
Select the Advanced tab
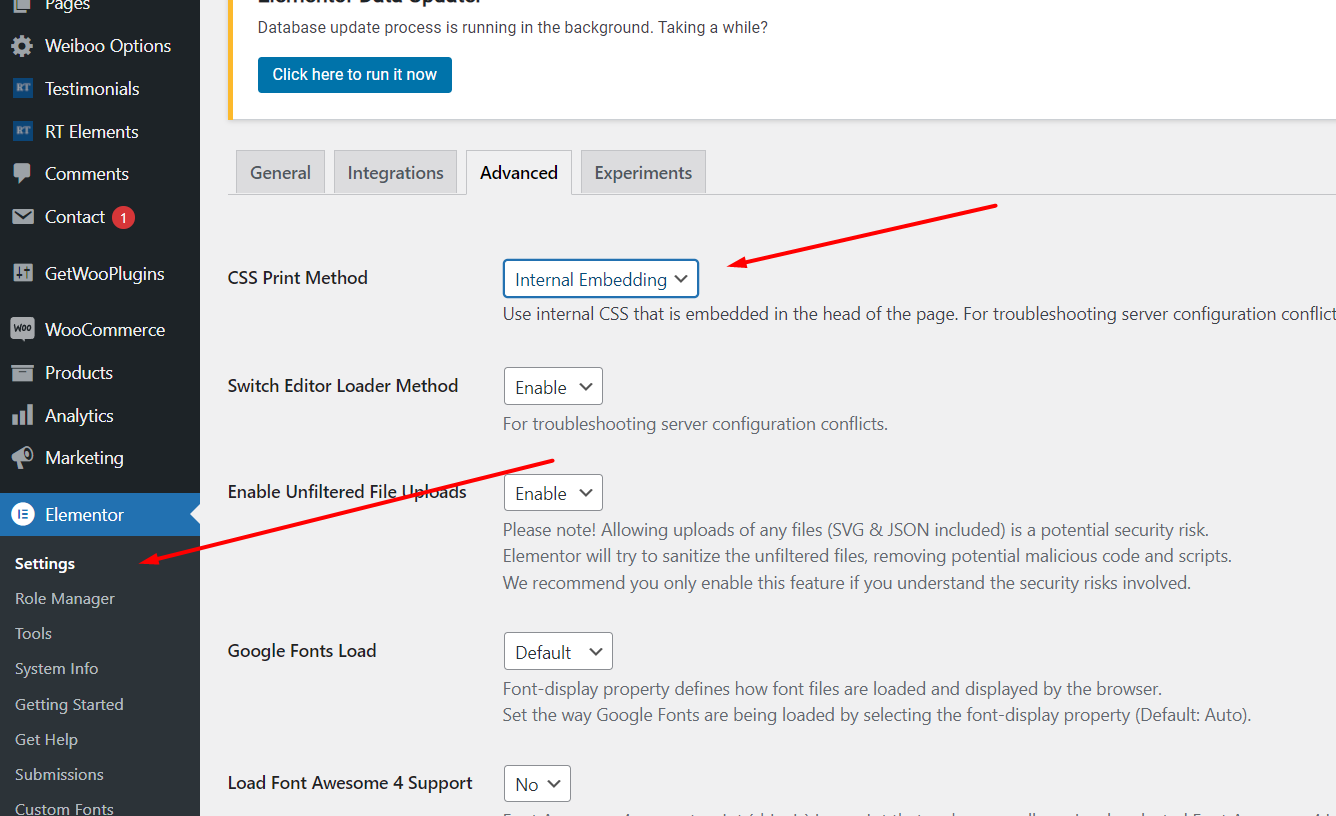tap(519, 172)
